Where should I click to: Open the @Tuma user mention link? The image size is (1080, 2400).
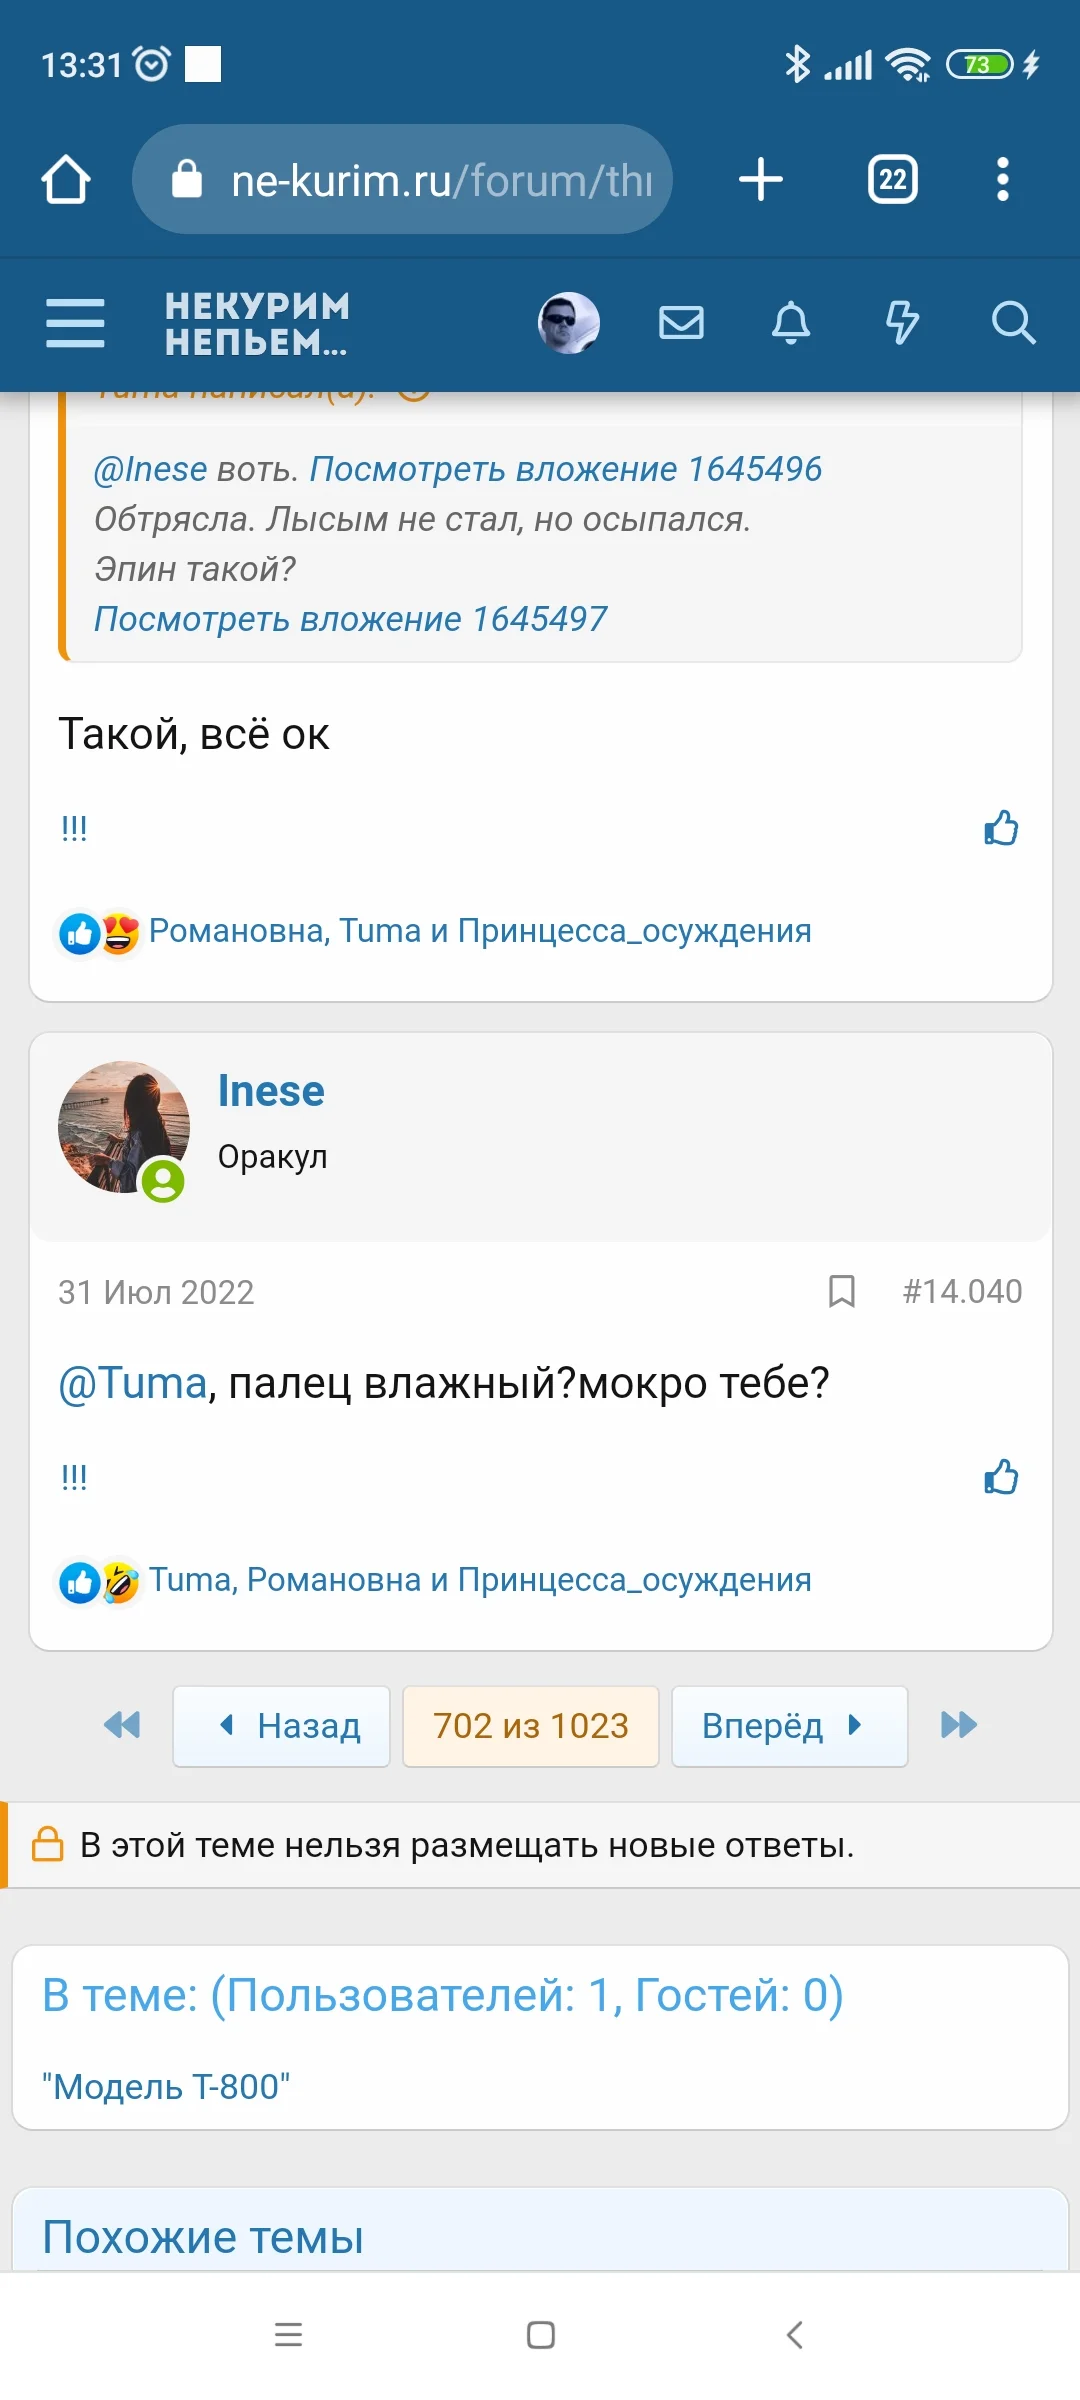(131, 1383)
